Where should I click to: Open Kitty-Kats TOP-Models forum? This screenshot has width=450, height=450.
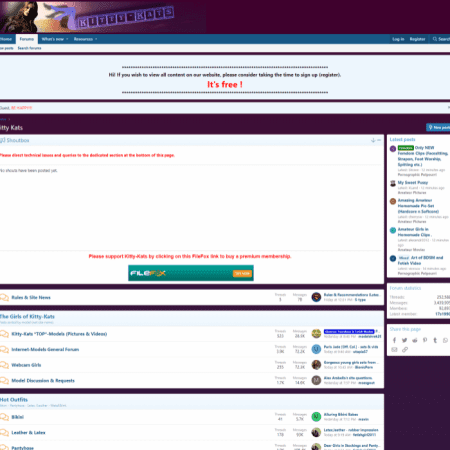click(59, 334)
